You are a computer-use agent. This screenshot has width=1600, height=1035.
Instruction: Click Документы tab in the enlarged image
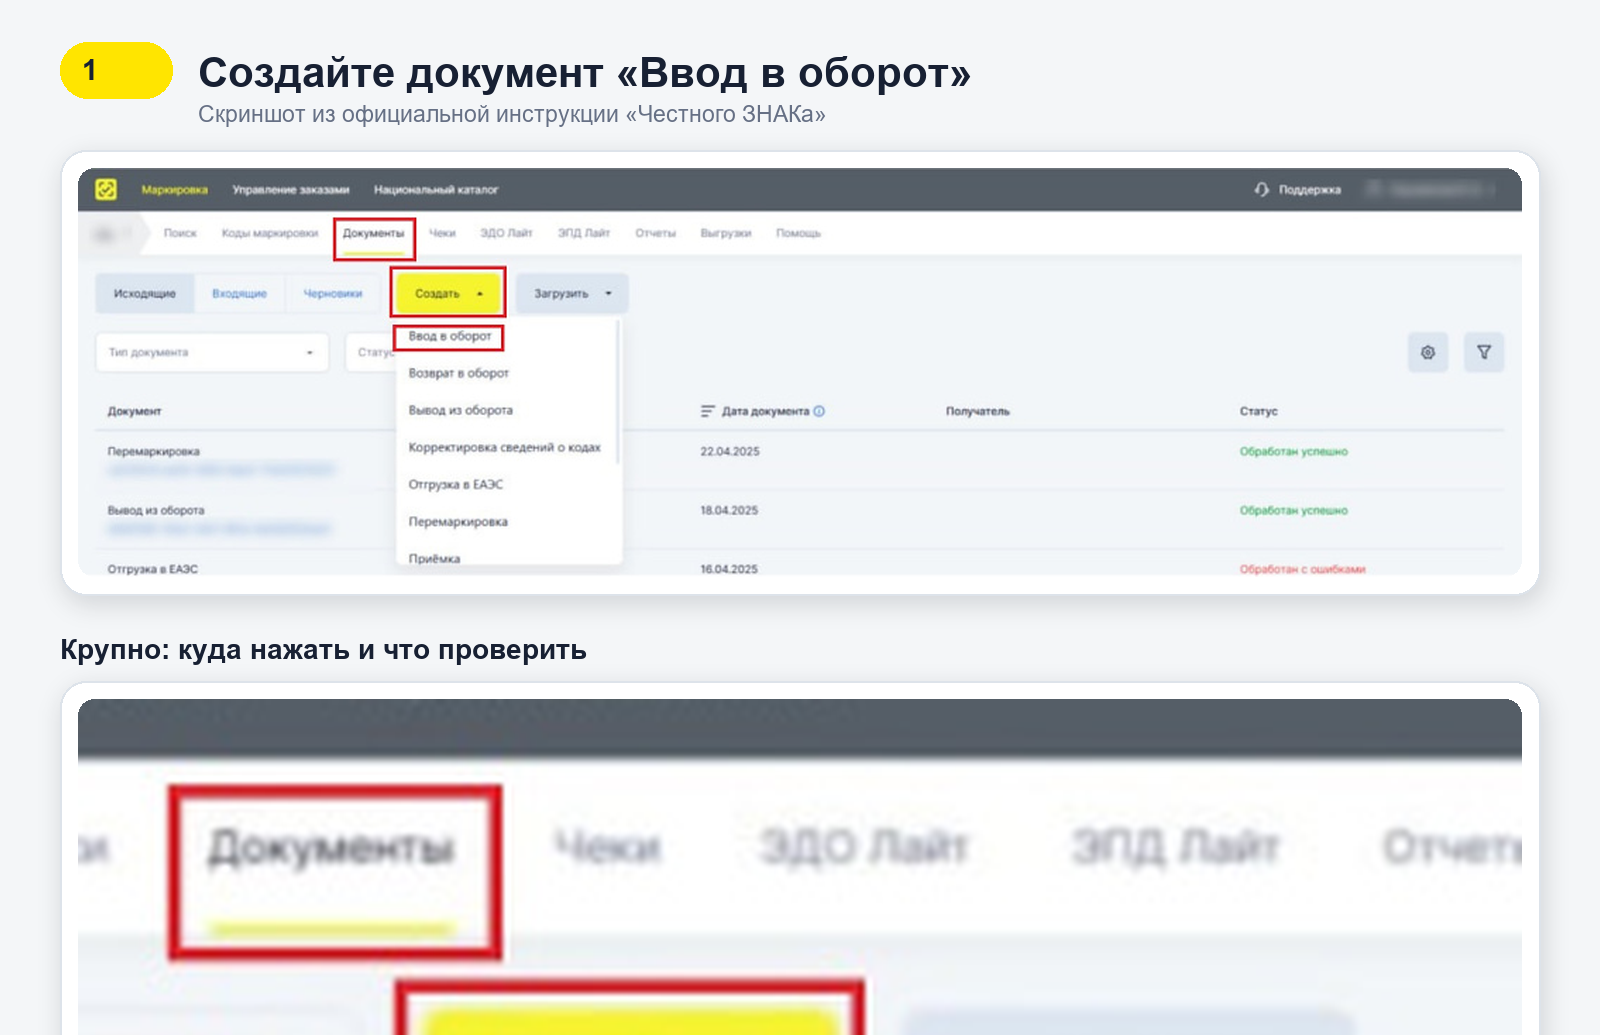331,849
